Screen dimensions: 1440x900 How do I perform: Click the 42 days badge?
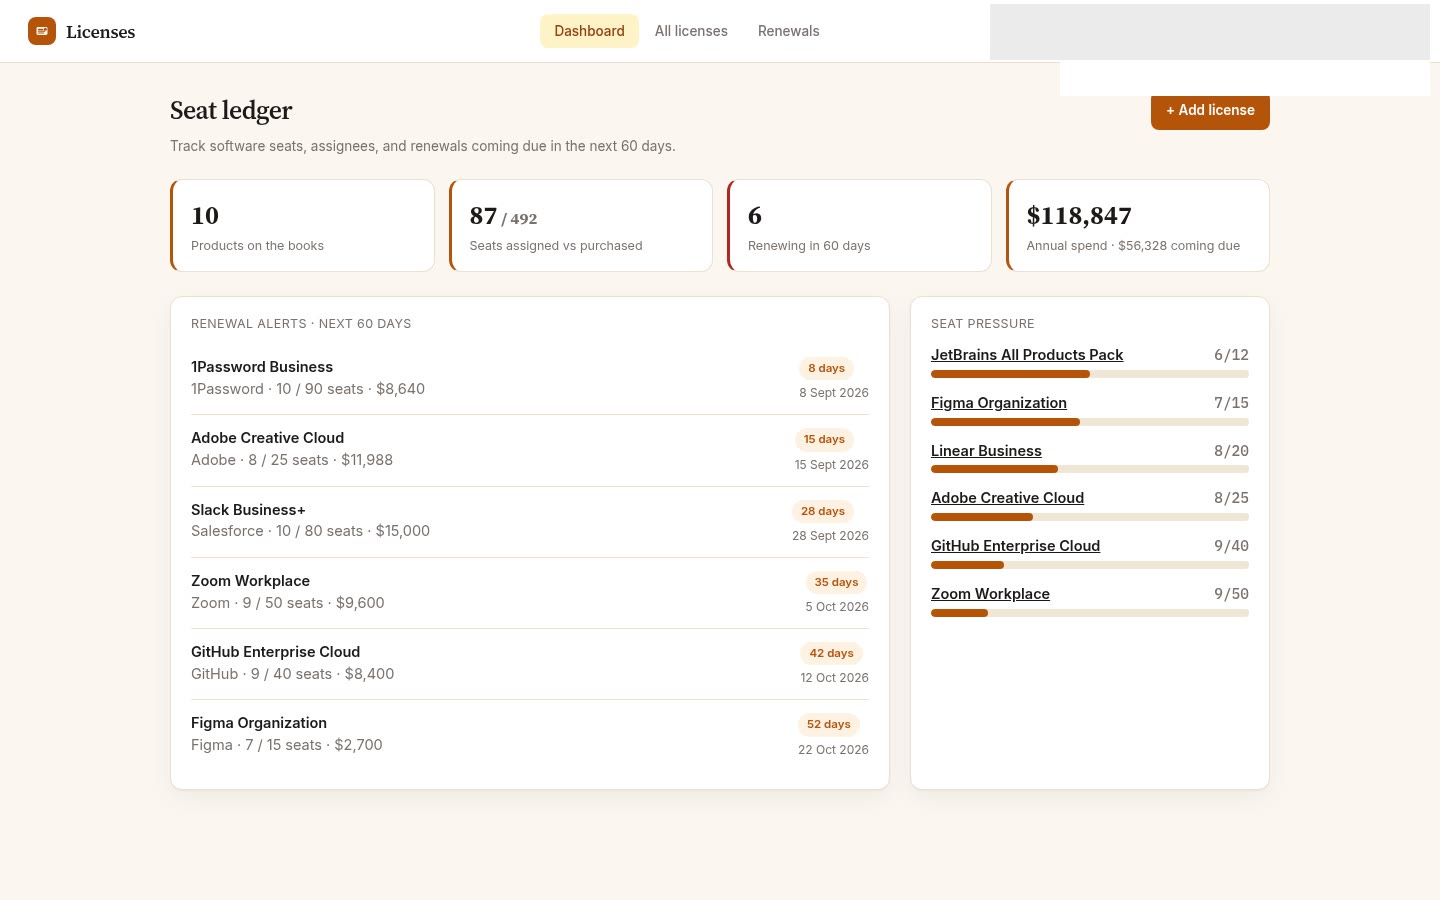(x=831, y=653)
